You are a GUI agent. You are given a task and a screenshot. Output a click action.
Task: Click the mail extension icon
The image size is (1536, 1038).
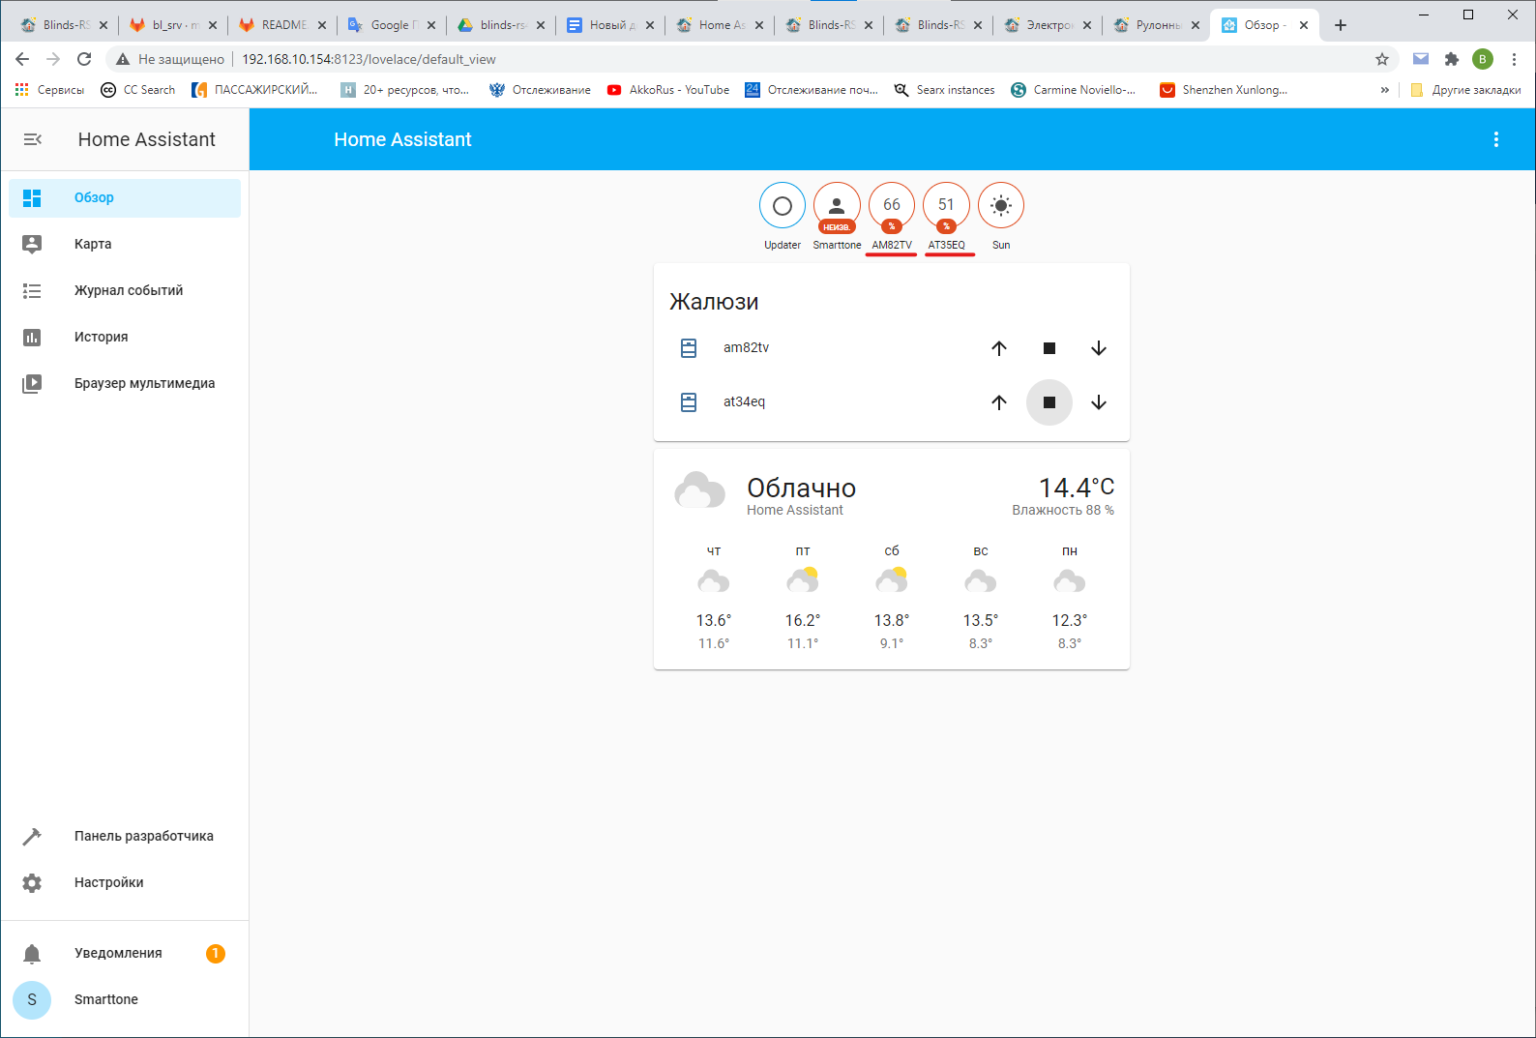click(x=1420, y=59)
